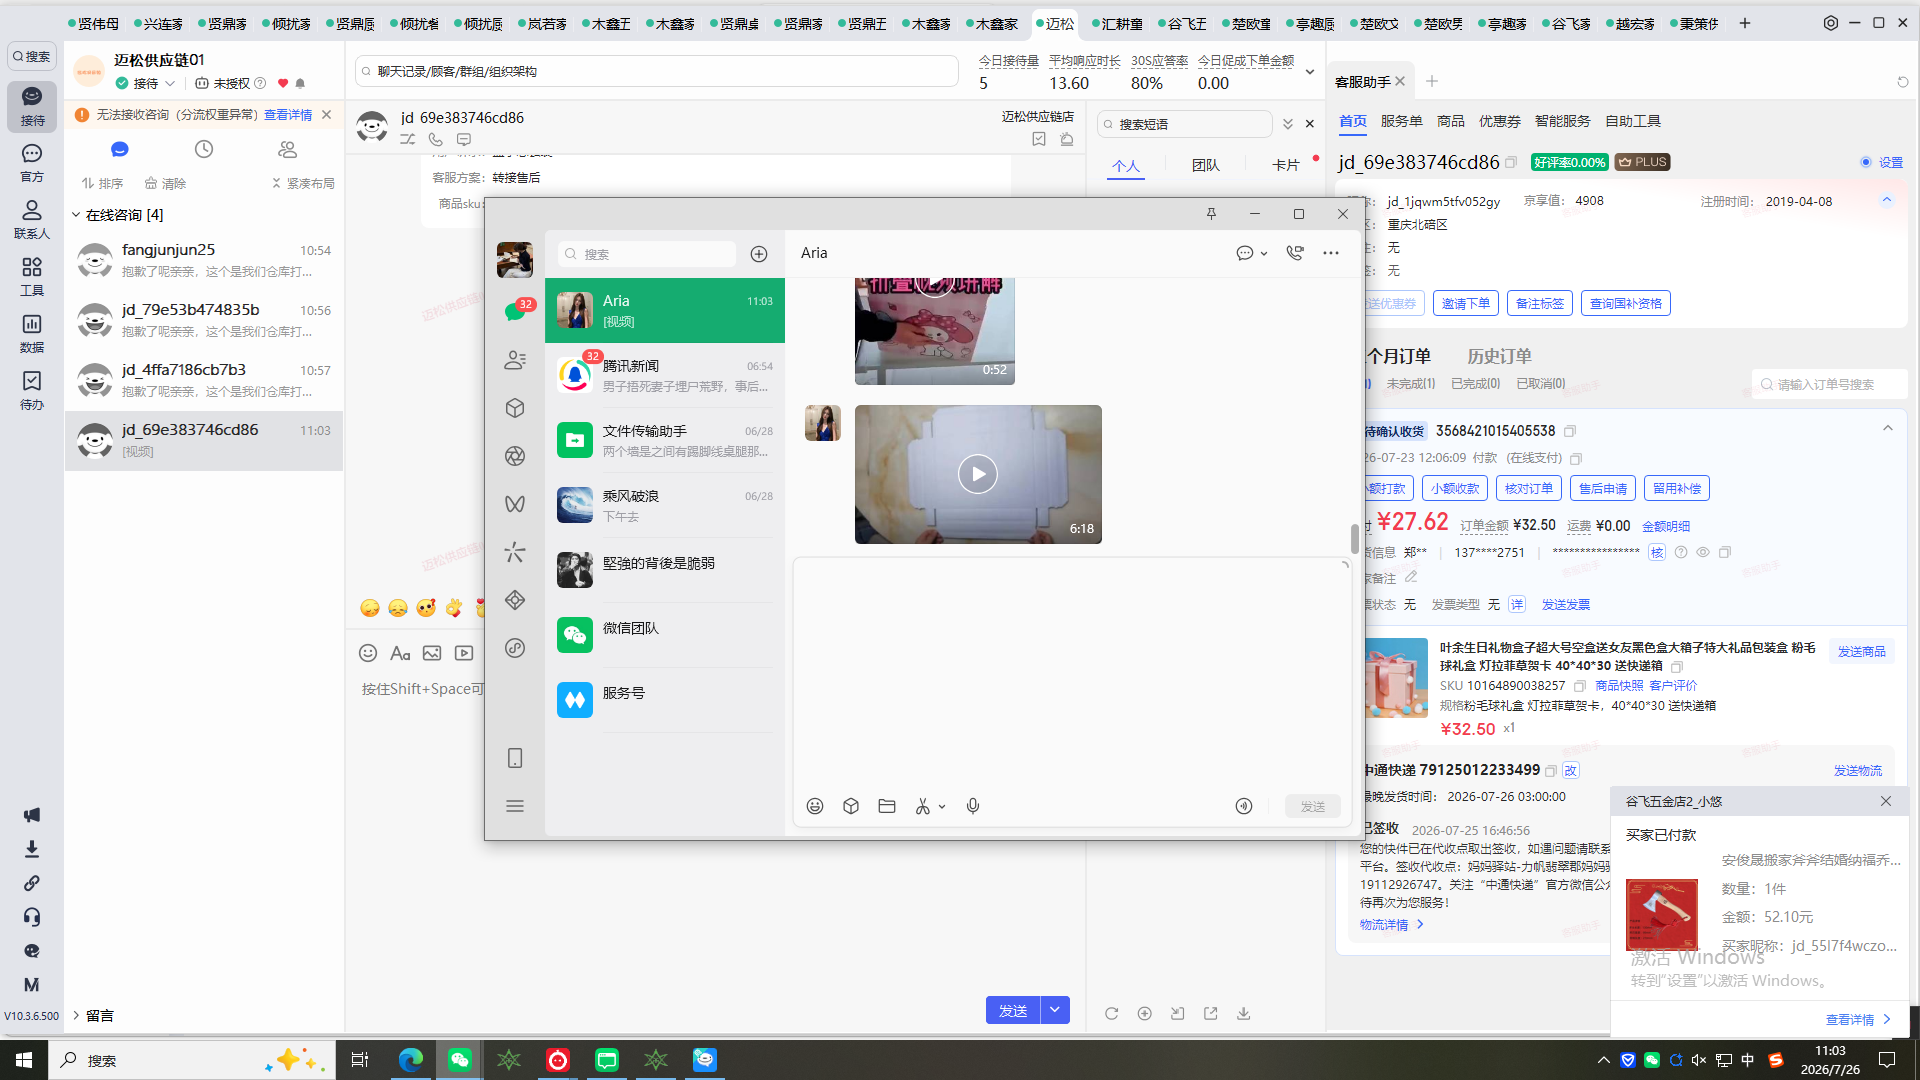Open WeChat chats icon with 32 badge

pyautogui.click(x=515, y=312)
